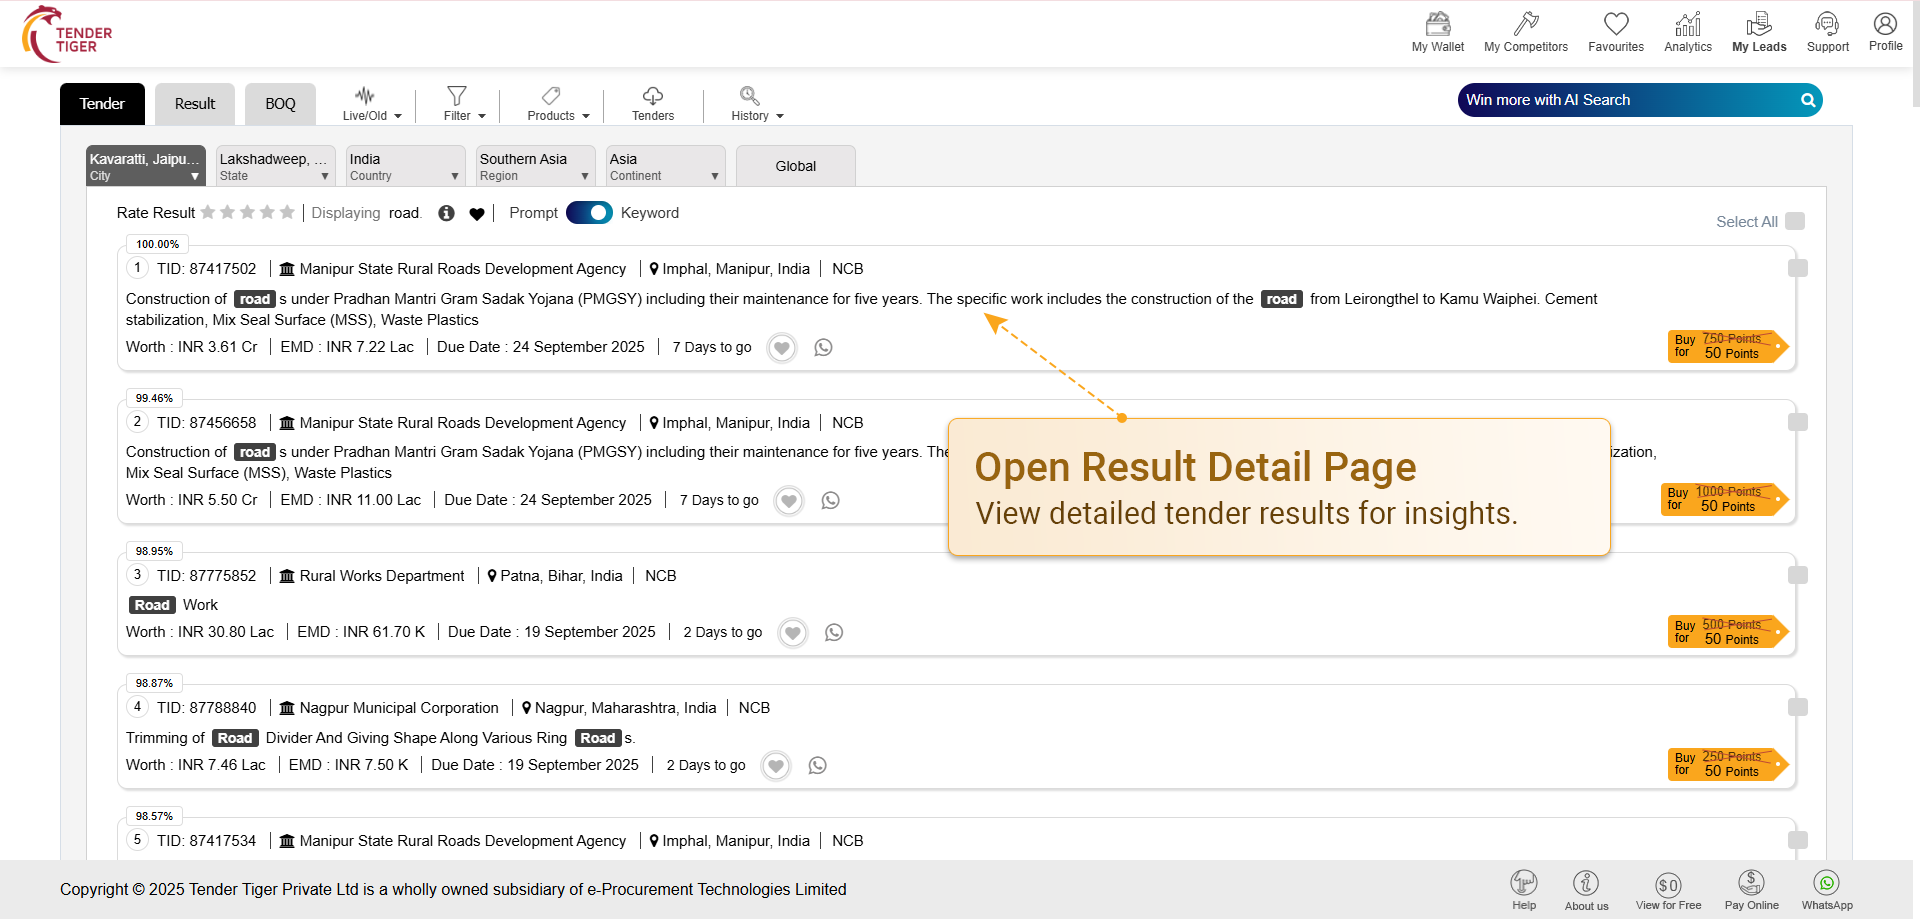Toggle the Prompt/Keyword switch

point(589,213)
